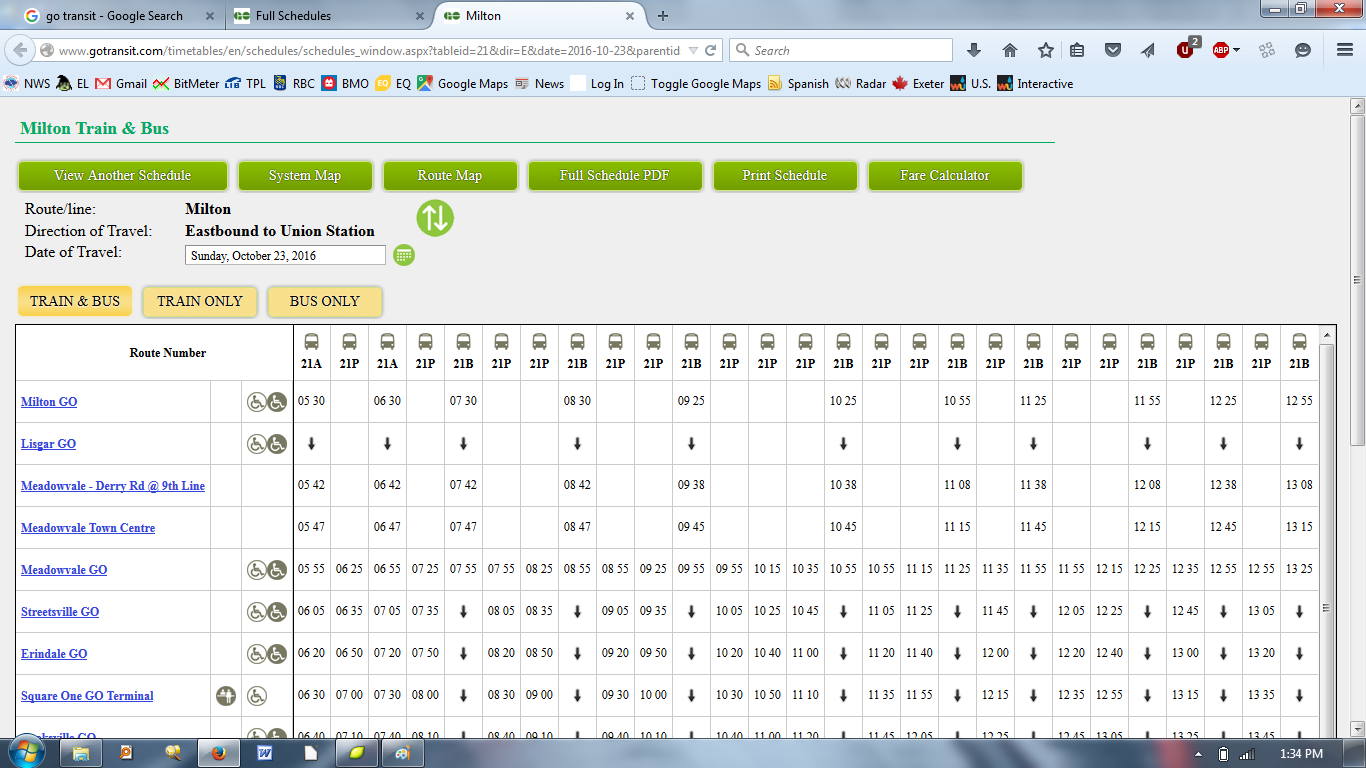Click the Date of Travel input field

(x=286, y=256)
